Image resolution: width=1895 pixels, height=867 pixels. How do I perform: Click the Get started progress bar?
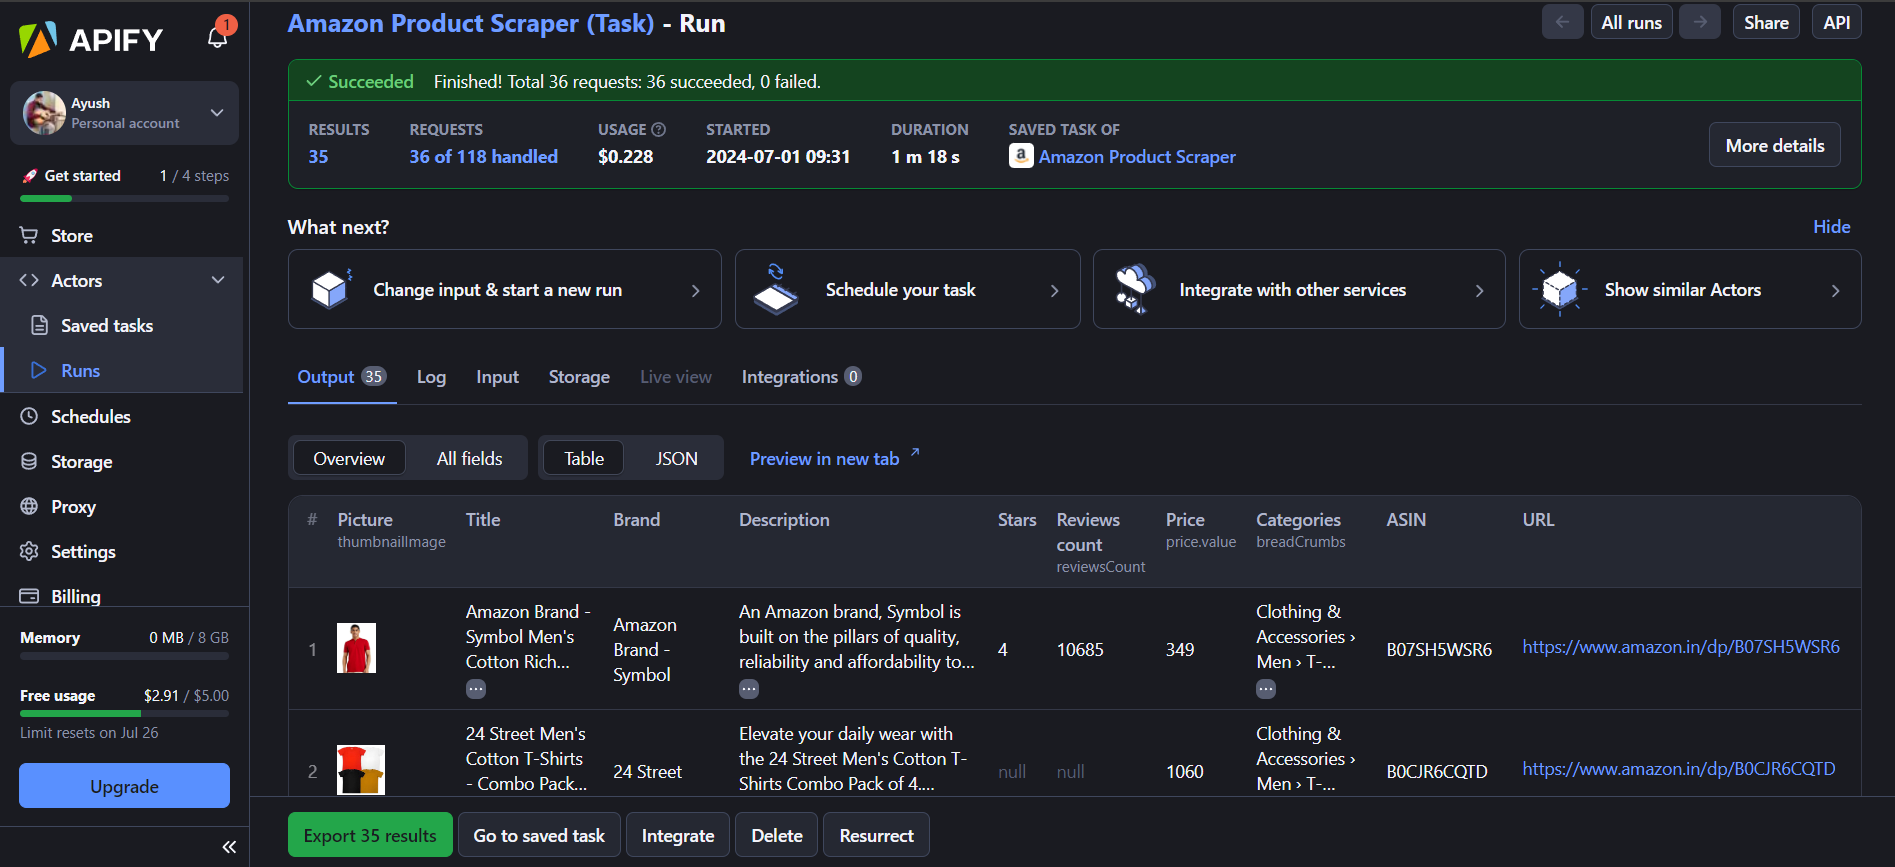124,198
